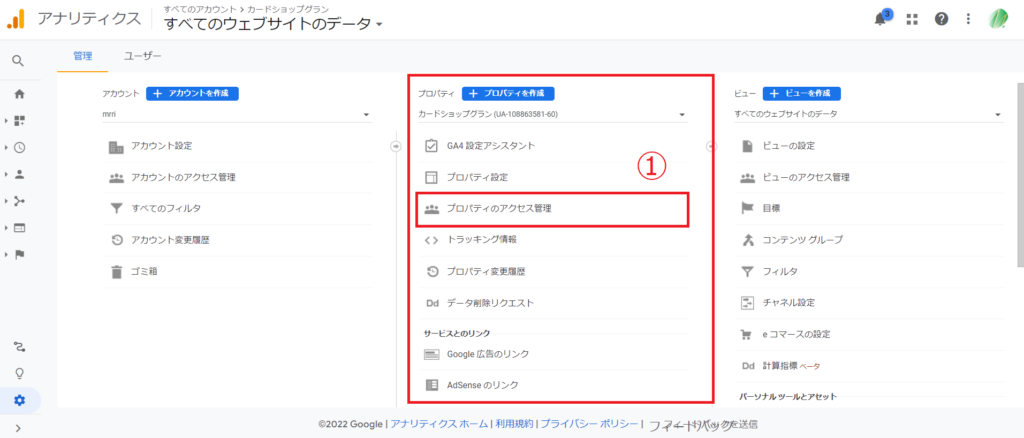The height and width of the screenshot is (438, 1024).
Task: Click the Discover lightbulb icon
Action: pos(19,374)
